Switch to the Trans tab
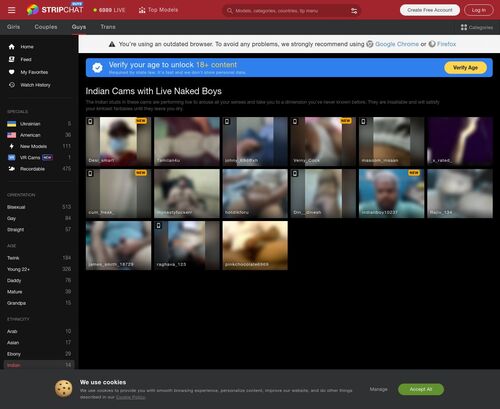 tap(108, 27)
